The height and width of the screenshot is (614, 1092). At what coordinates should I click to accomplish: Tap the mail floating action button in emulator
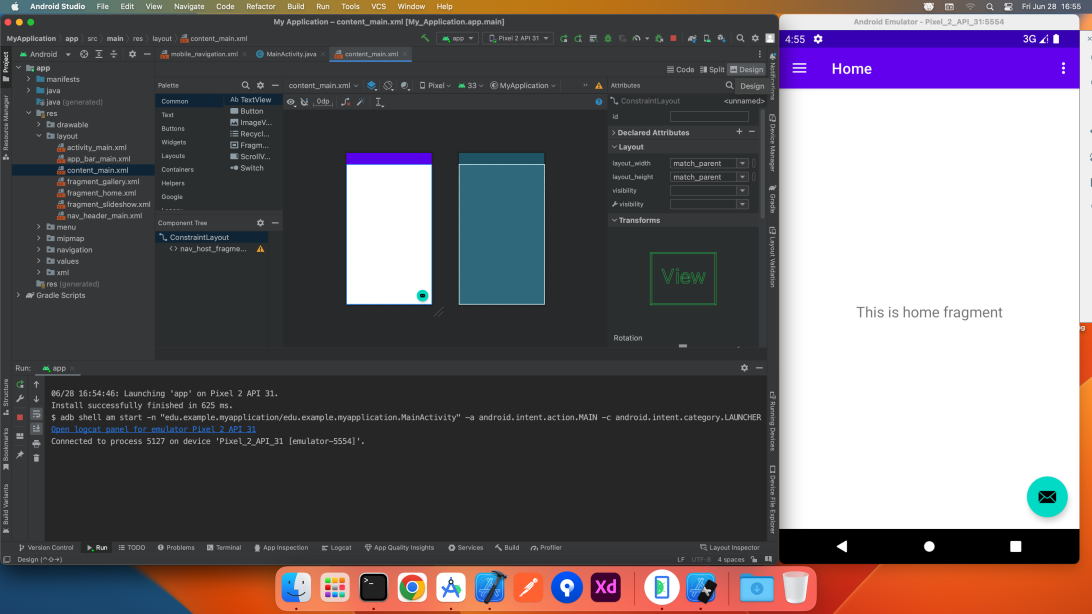pos(1047,496)
